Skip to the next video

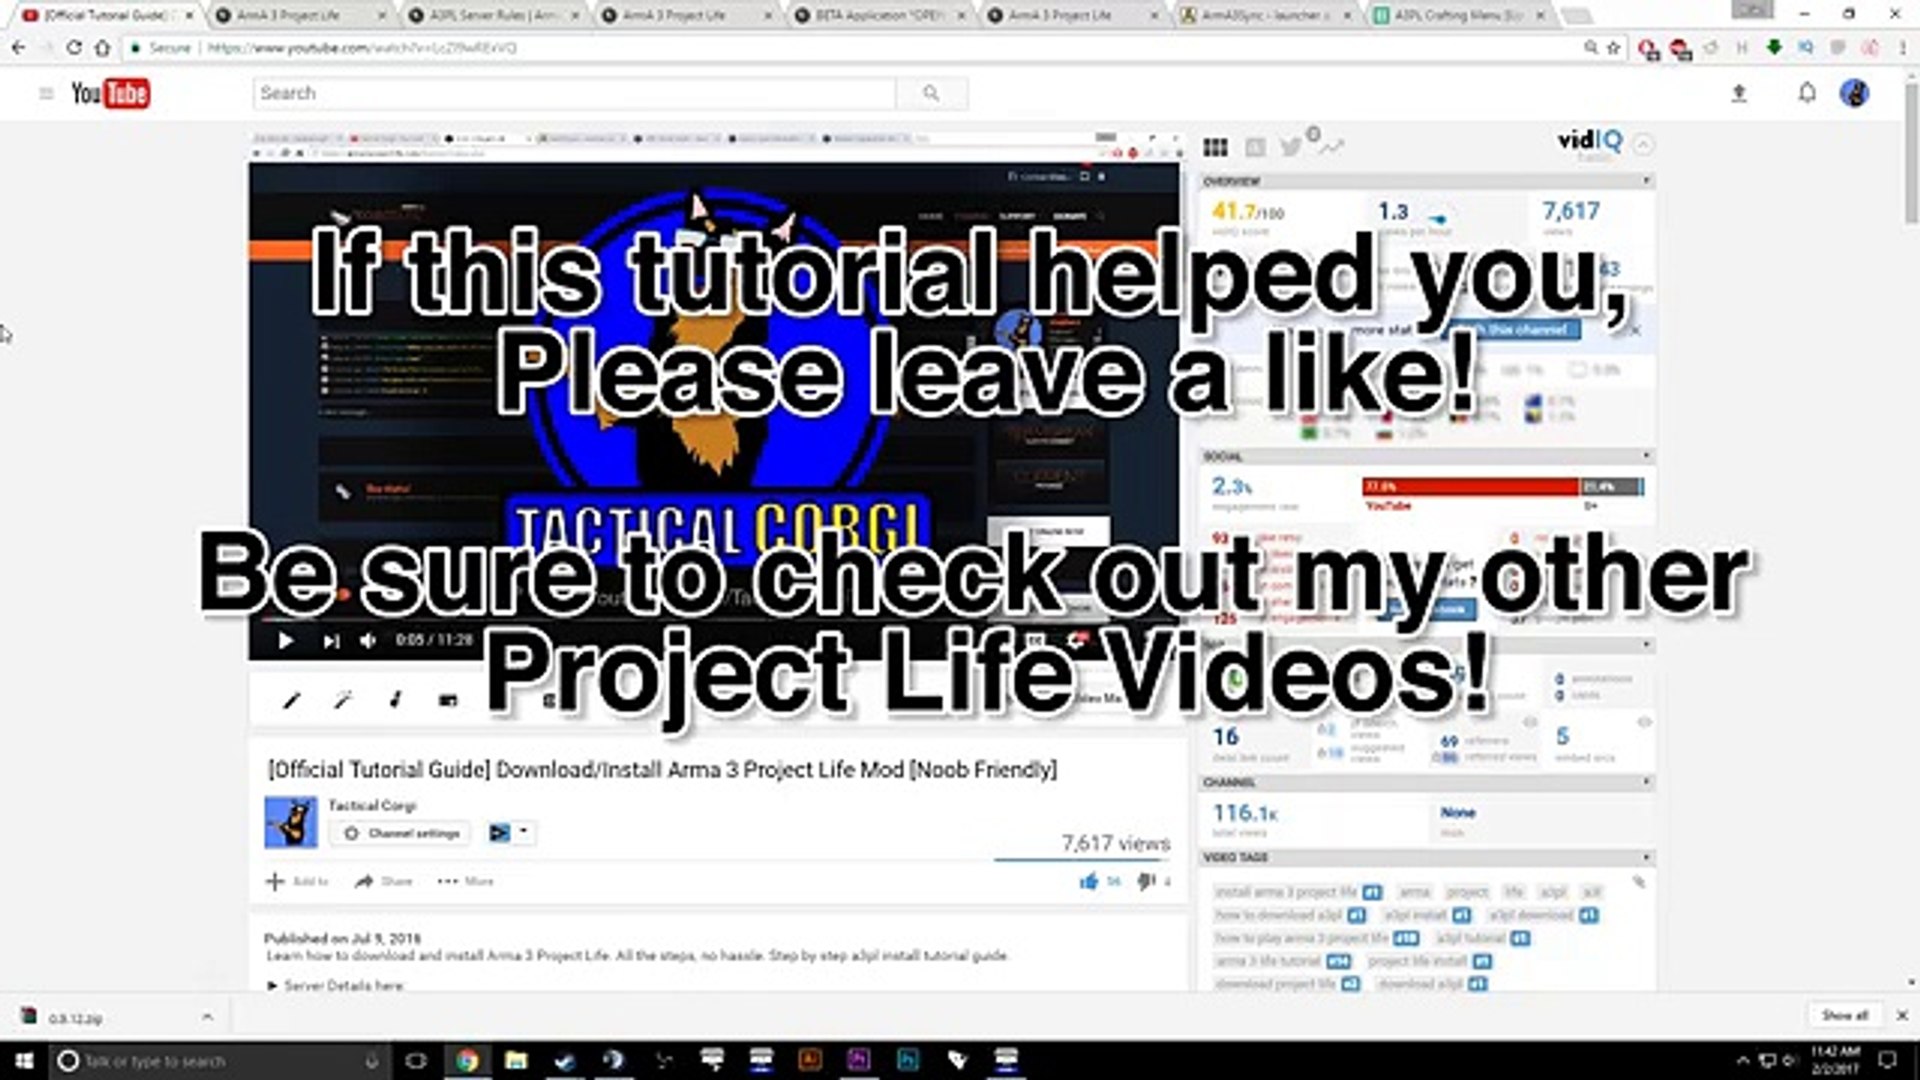point(331,640)
